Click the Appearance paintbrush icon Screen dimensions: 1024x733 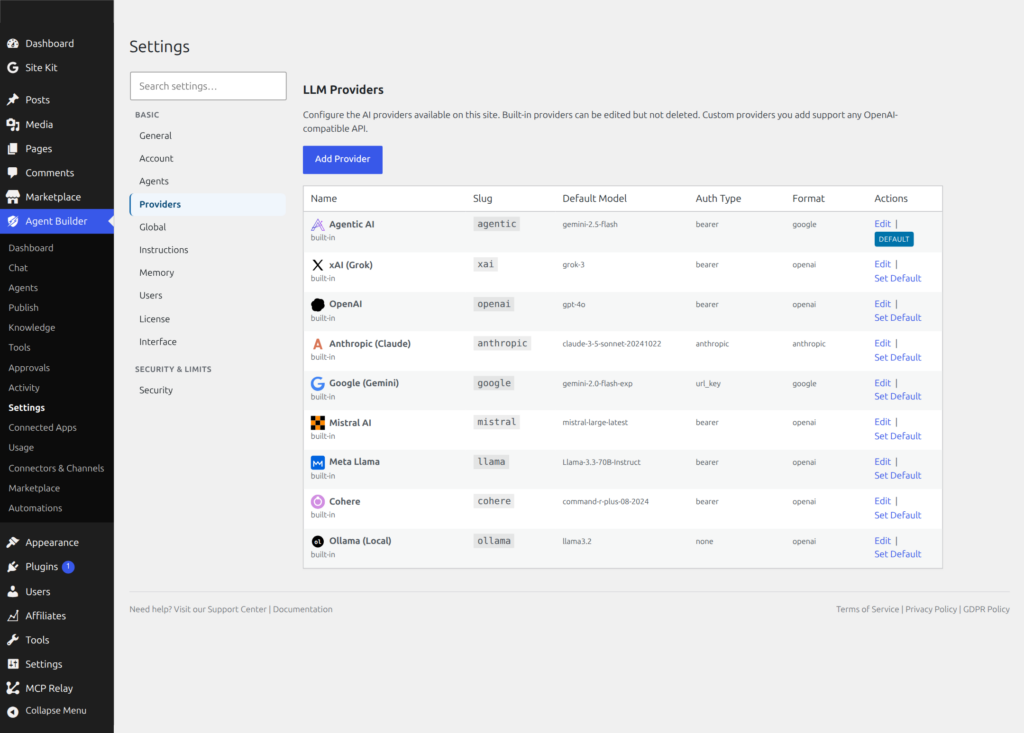click(13, 542)
